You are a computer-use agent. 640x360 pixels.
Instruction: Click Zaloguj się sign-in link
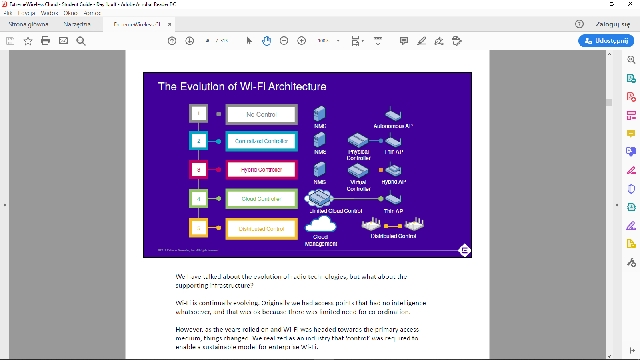[x=613, y=24]
